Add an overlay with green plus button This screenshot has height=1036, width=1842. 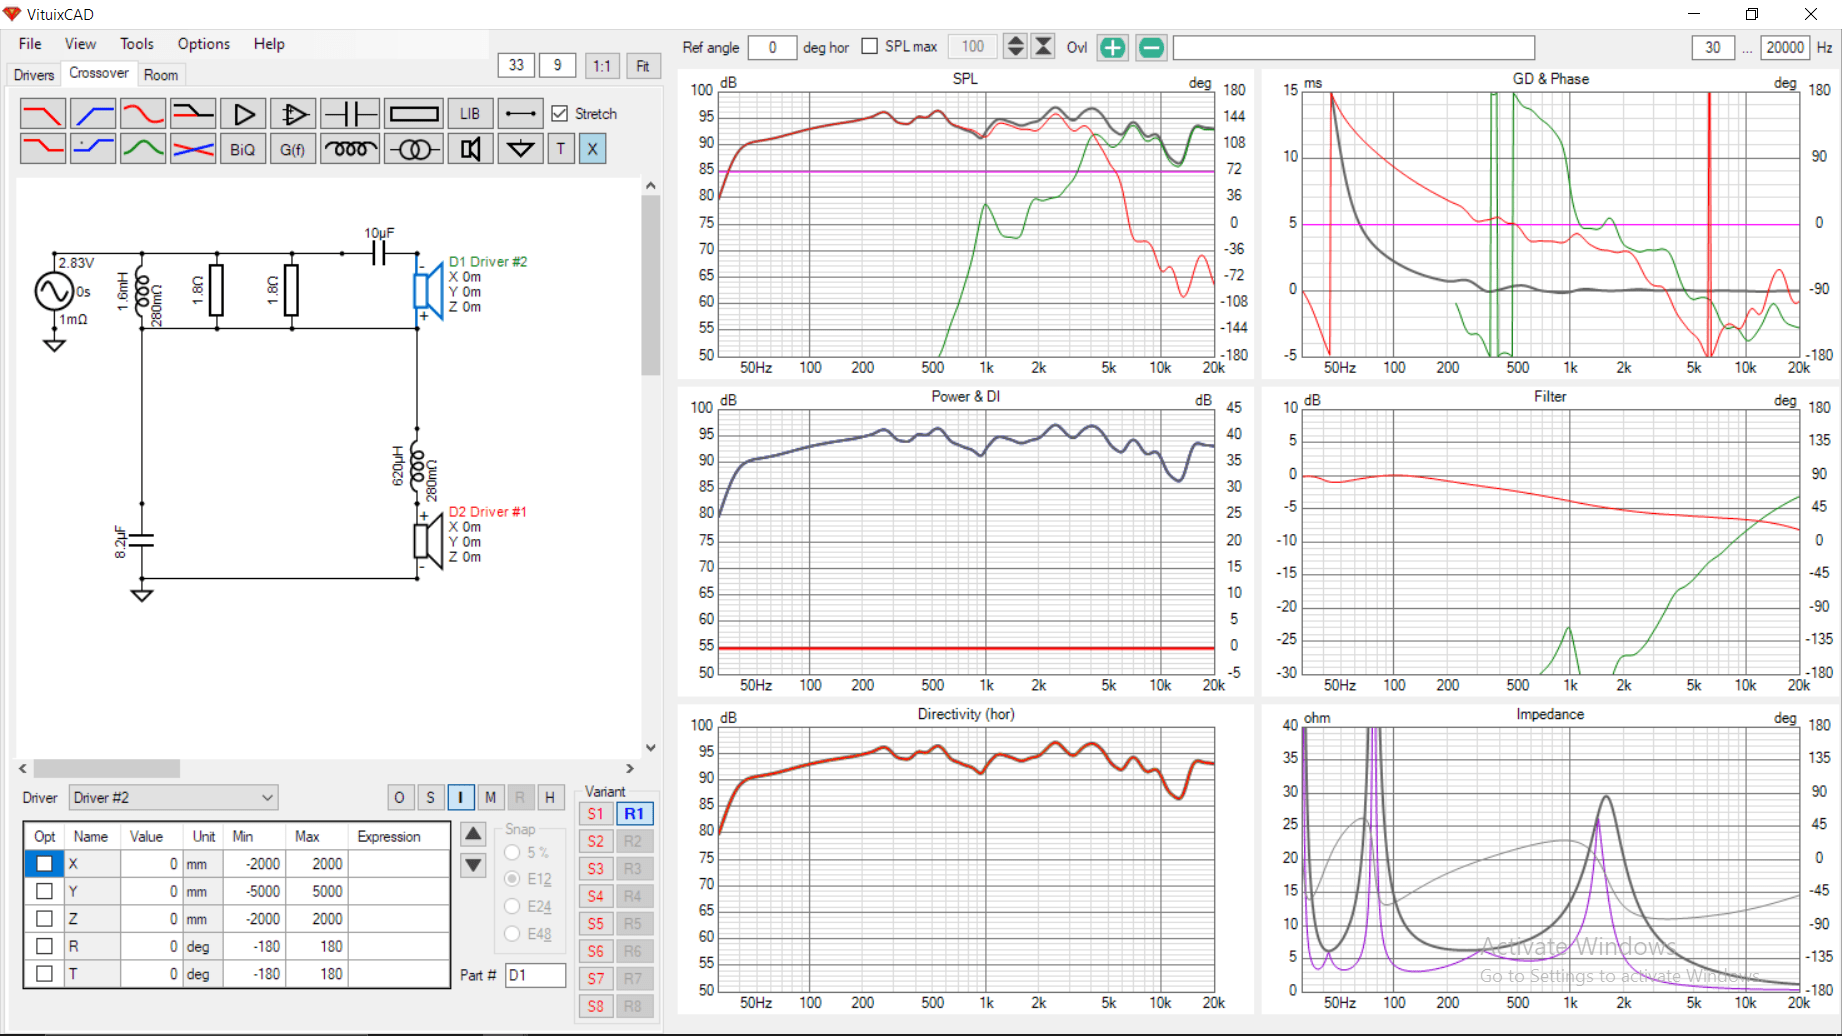click(x=1112, y=47)
